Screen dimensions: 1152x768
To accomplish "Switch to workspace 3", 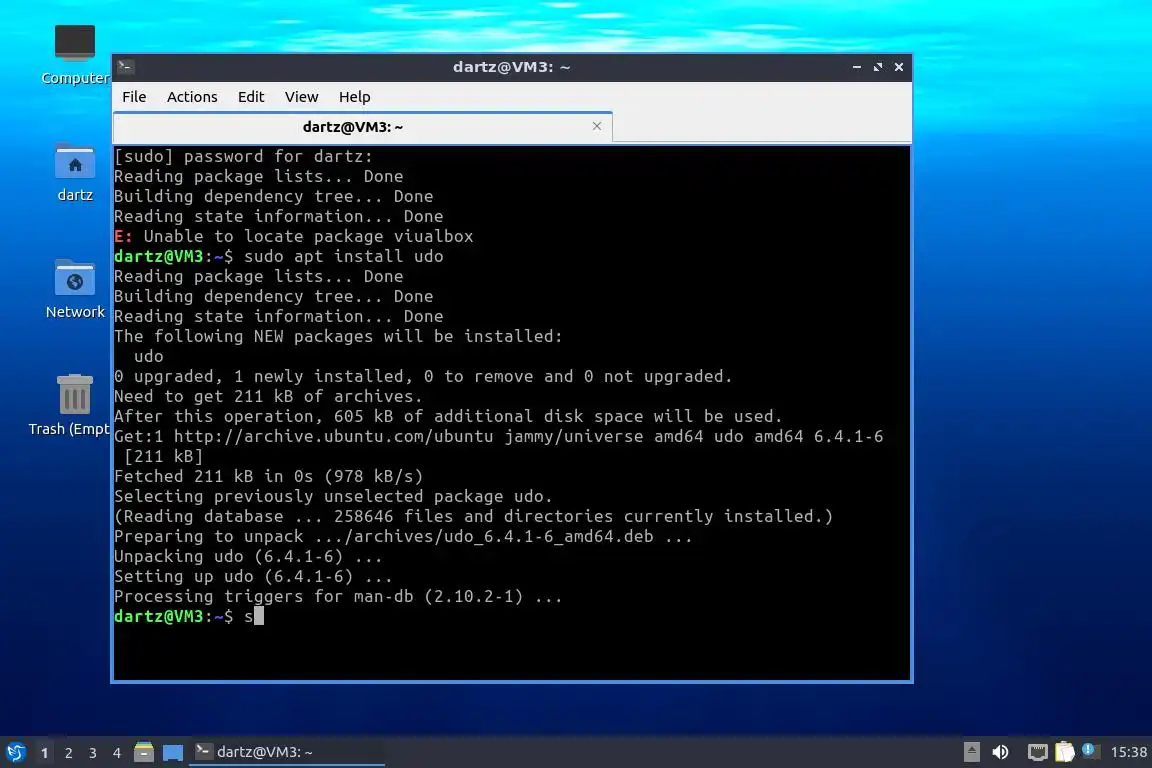I will (93, 753).
